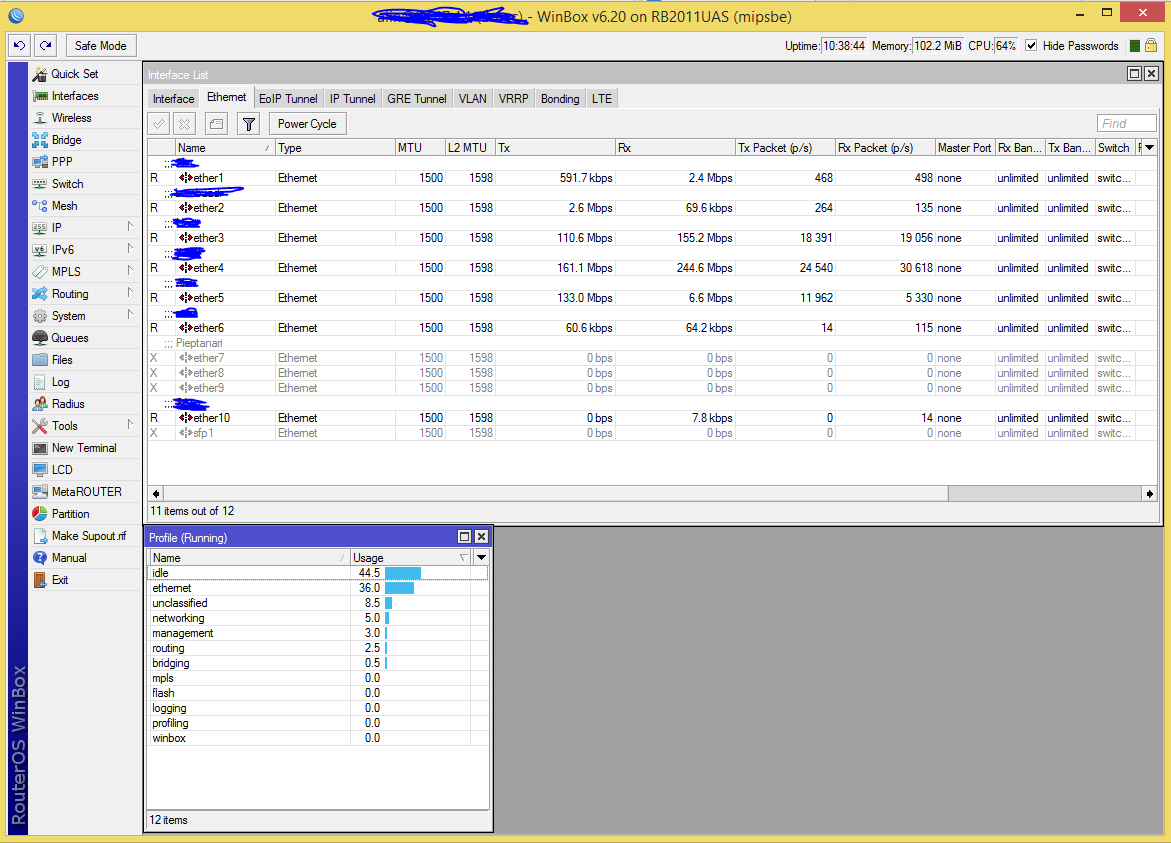
Task: Toggle Safe Mode
Action: coord(101,46)
